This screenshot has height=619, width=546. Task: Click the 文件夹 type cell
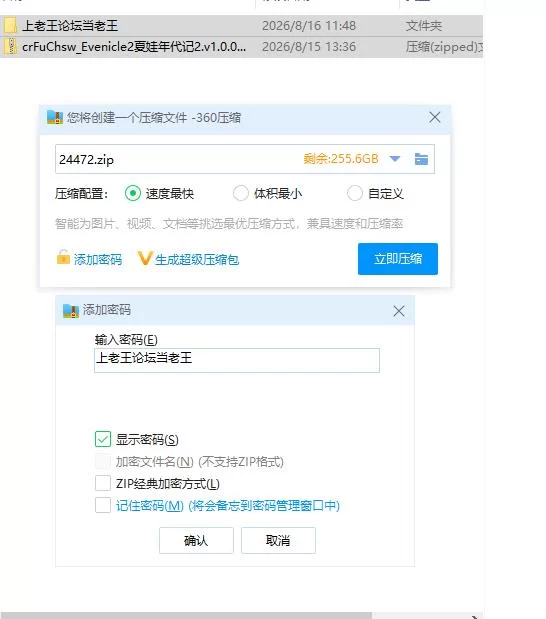pyautogui.click(x=424, y=26)
